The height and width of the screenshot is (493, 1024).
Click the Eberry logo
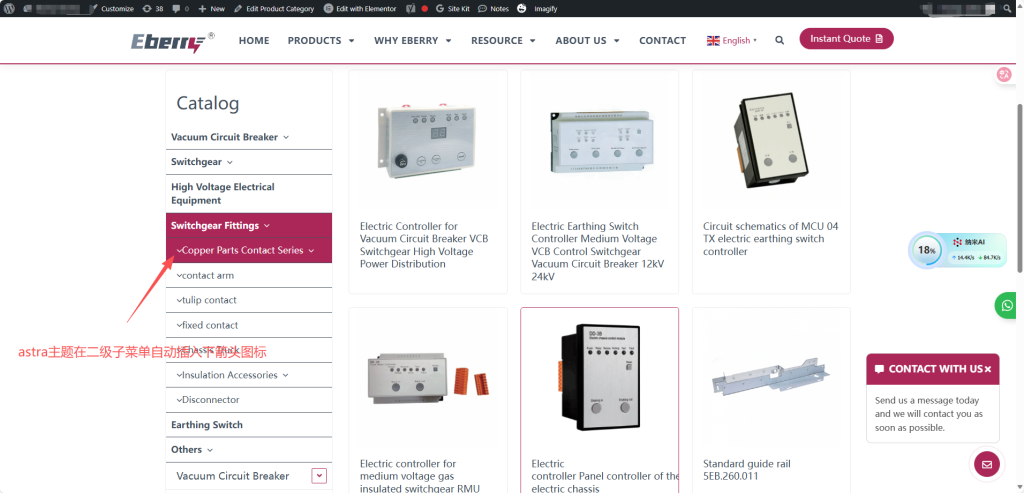pos(171,41)
